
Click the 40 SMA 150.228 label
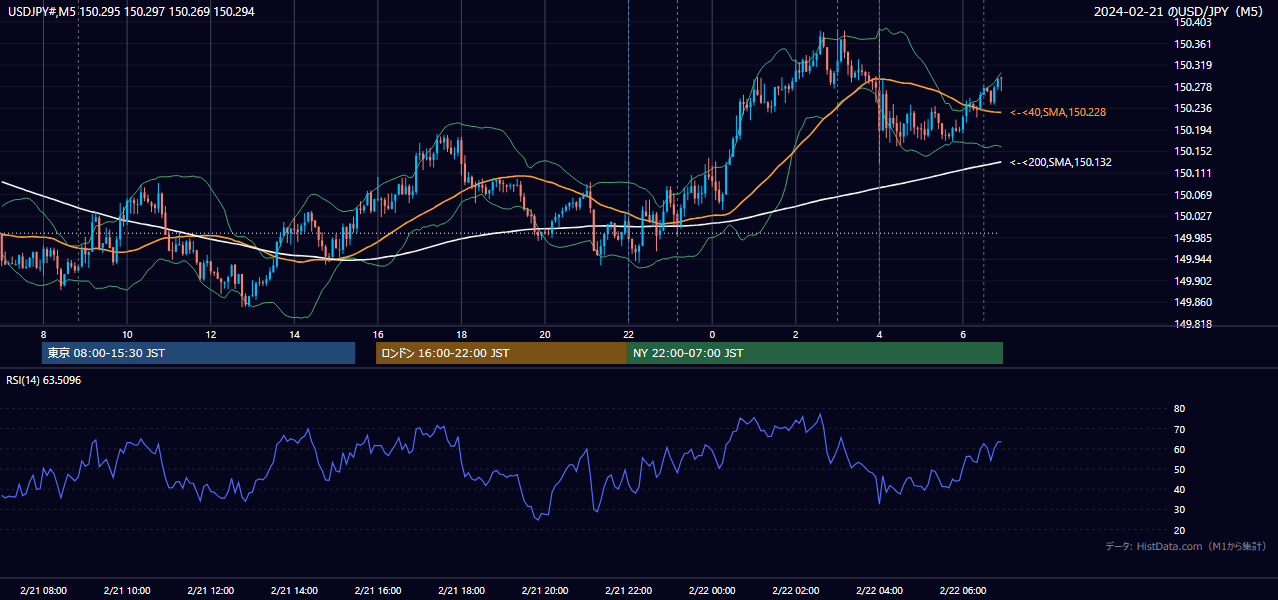(x=1058, y=112)
